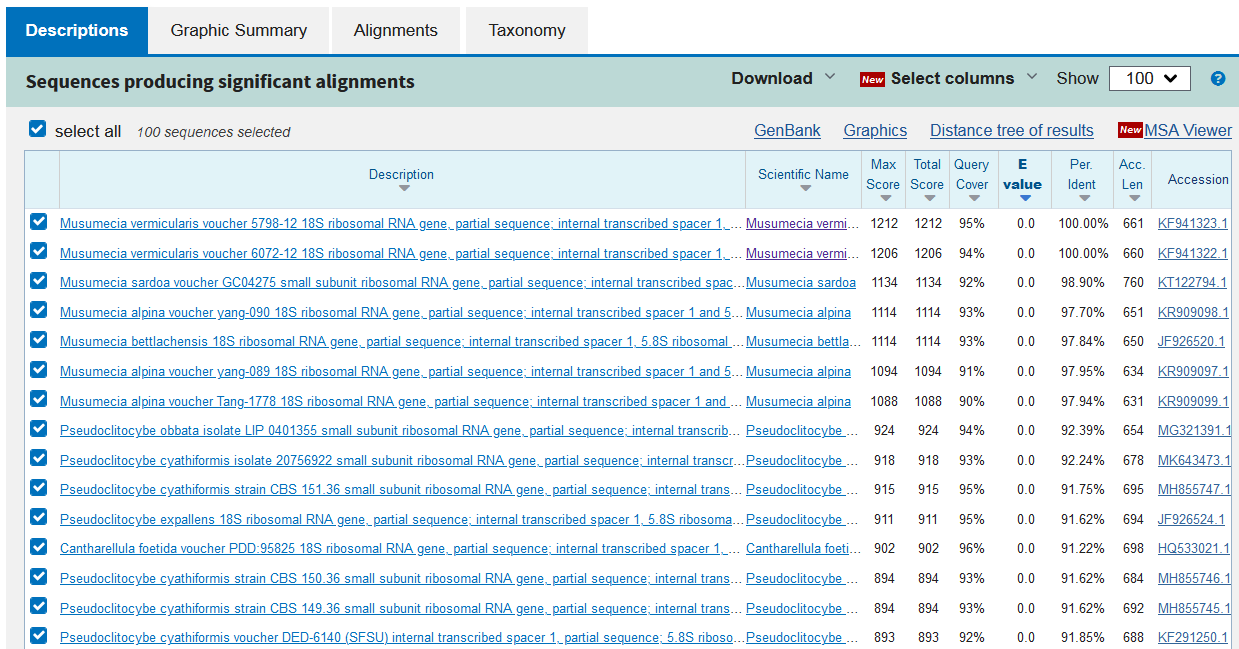Open the MSA Viewer link

click(x=1187, y=131)
